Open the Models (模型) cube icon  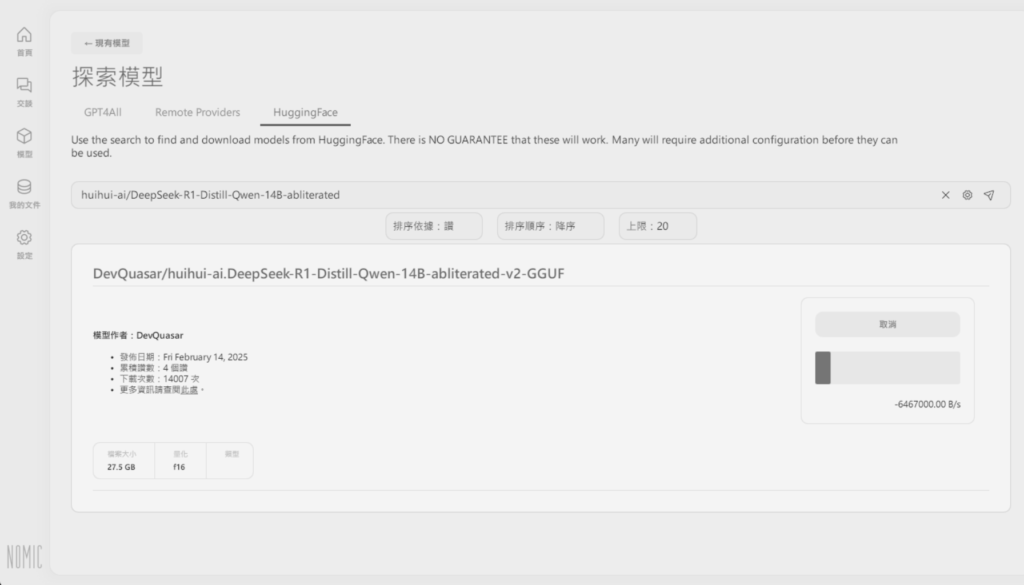coord(24,142)
